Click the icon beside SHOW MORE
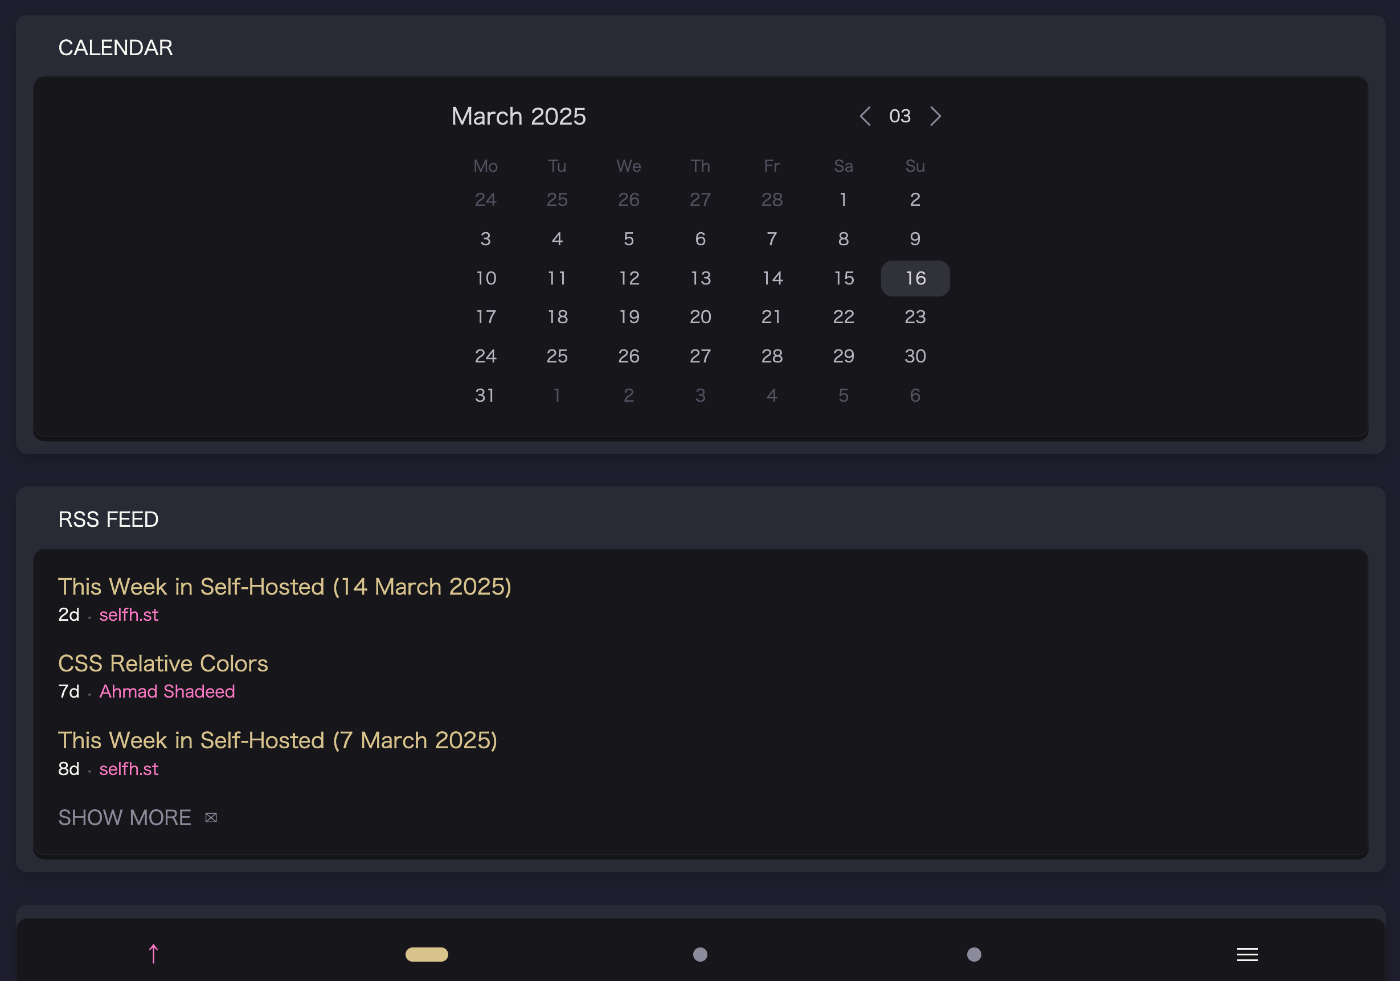Viewport: 1400px width, 981px height. (211, 818)
